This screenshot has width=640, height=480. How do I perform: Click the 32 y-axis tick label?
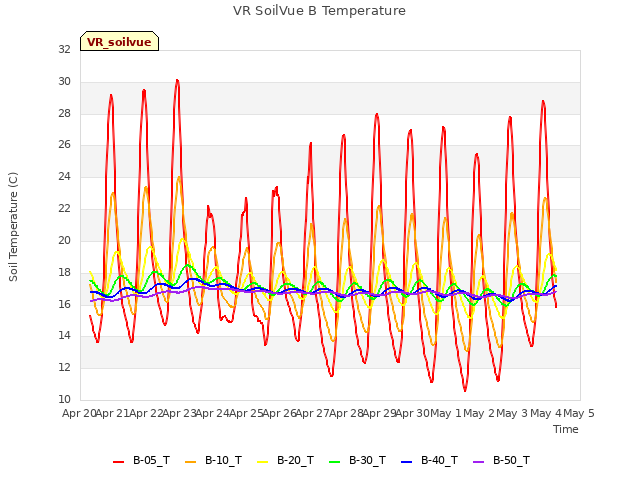tap(64, 49)
